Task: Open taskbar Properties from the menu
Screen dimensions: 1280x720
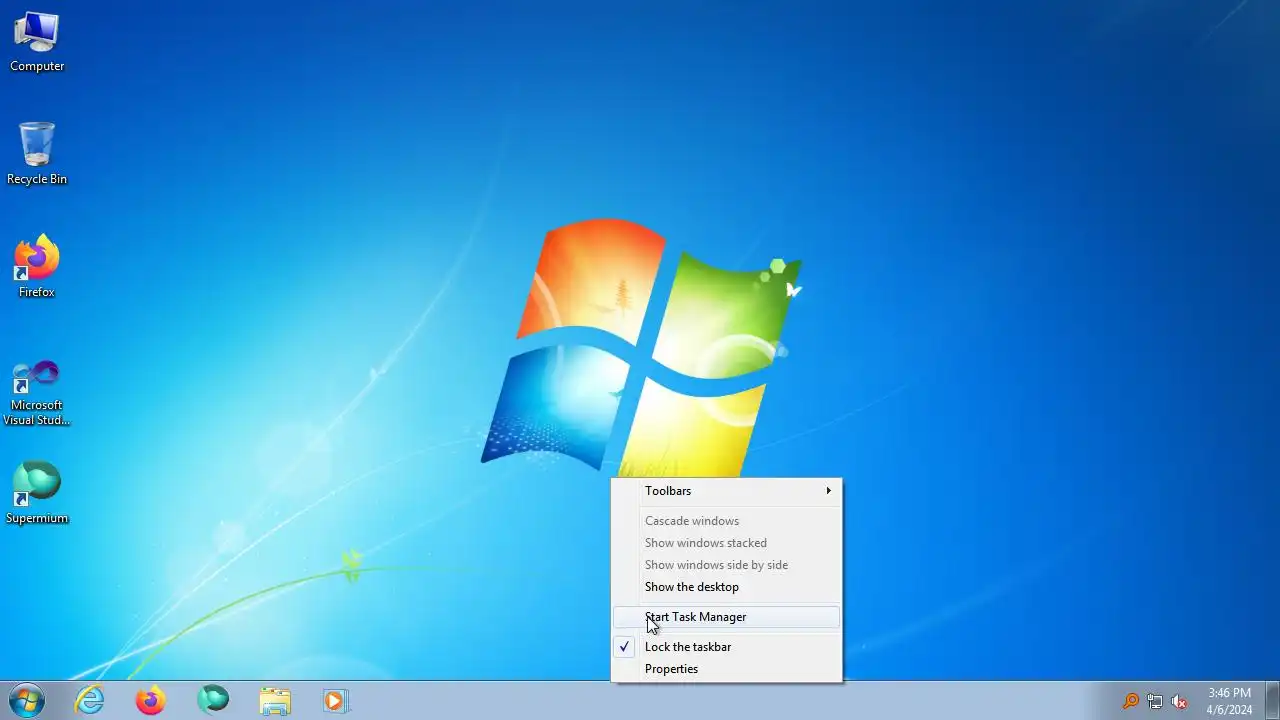Action: tap(726, 669)
